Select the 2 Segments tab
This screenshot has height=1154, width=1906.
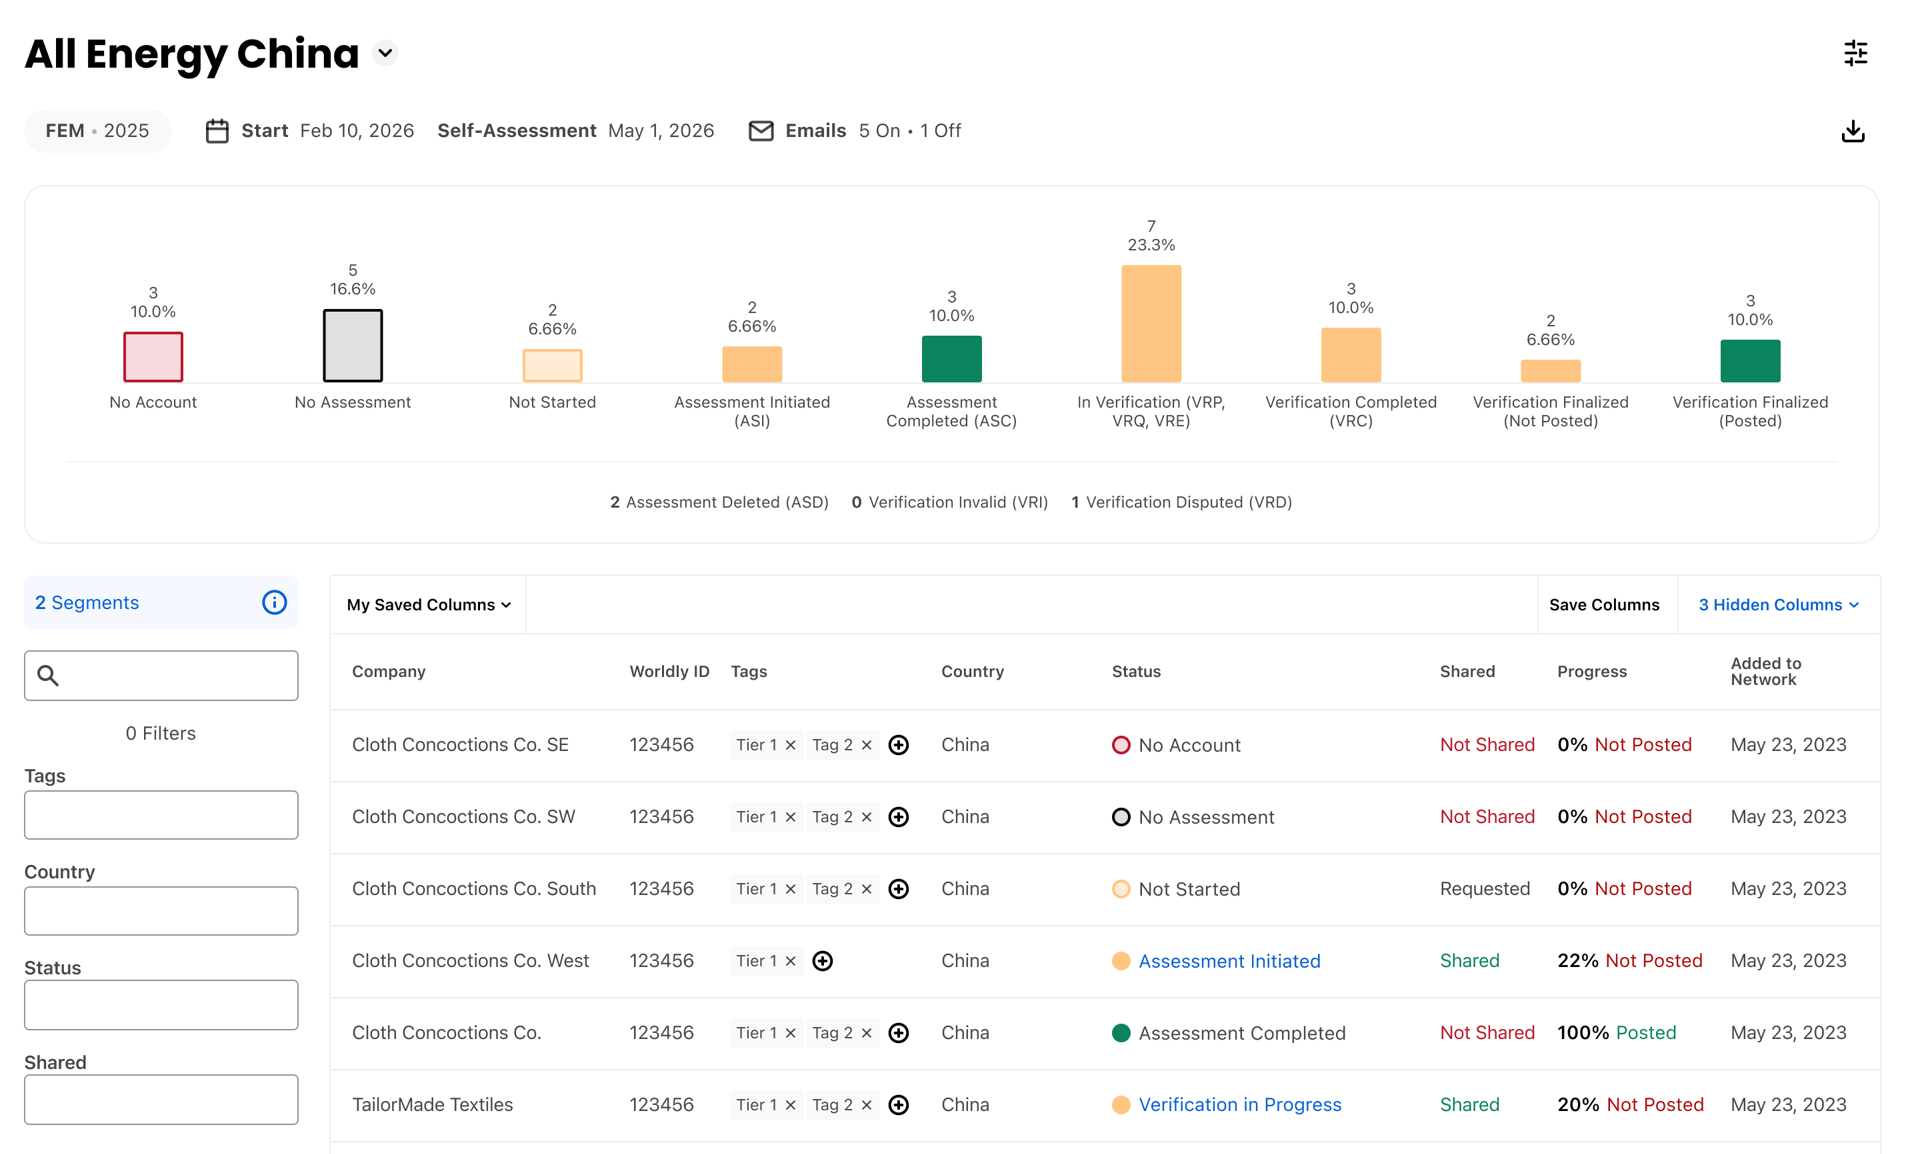point(87,603)
